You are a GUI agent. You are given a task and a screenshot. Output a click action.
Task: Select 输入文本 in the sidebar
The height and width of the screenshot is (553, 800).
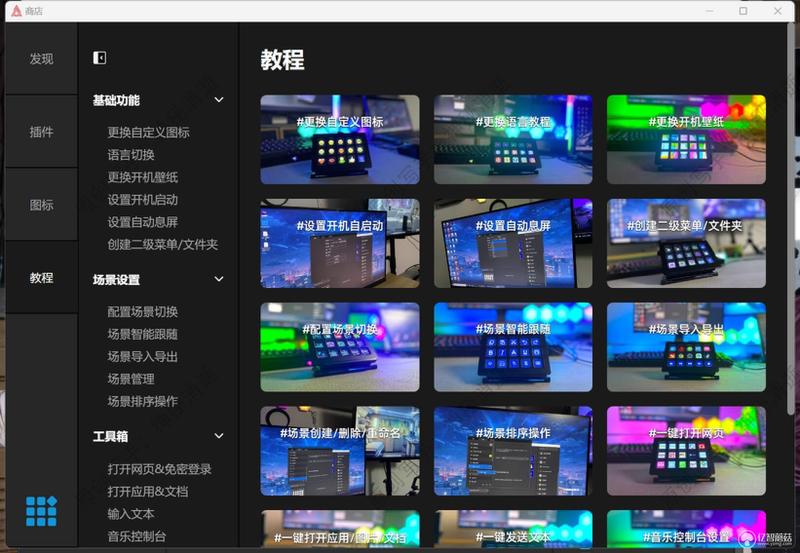[x=131, y=514]
